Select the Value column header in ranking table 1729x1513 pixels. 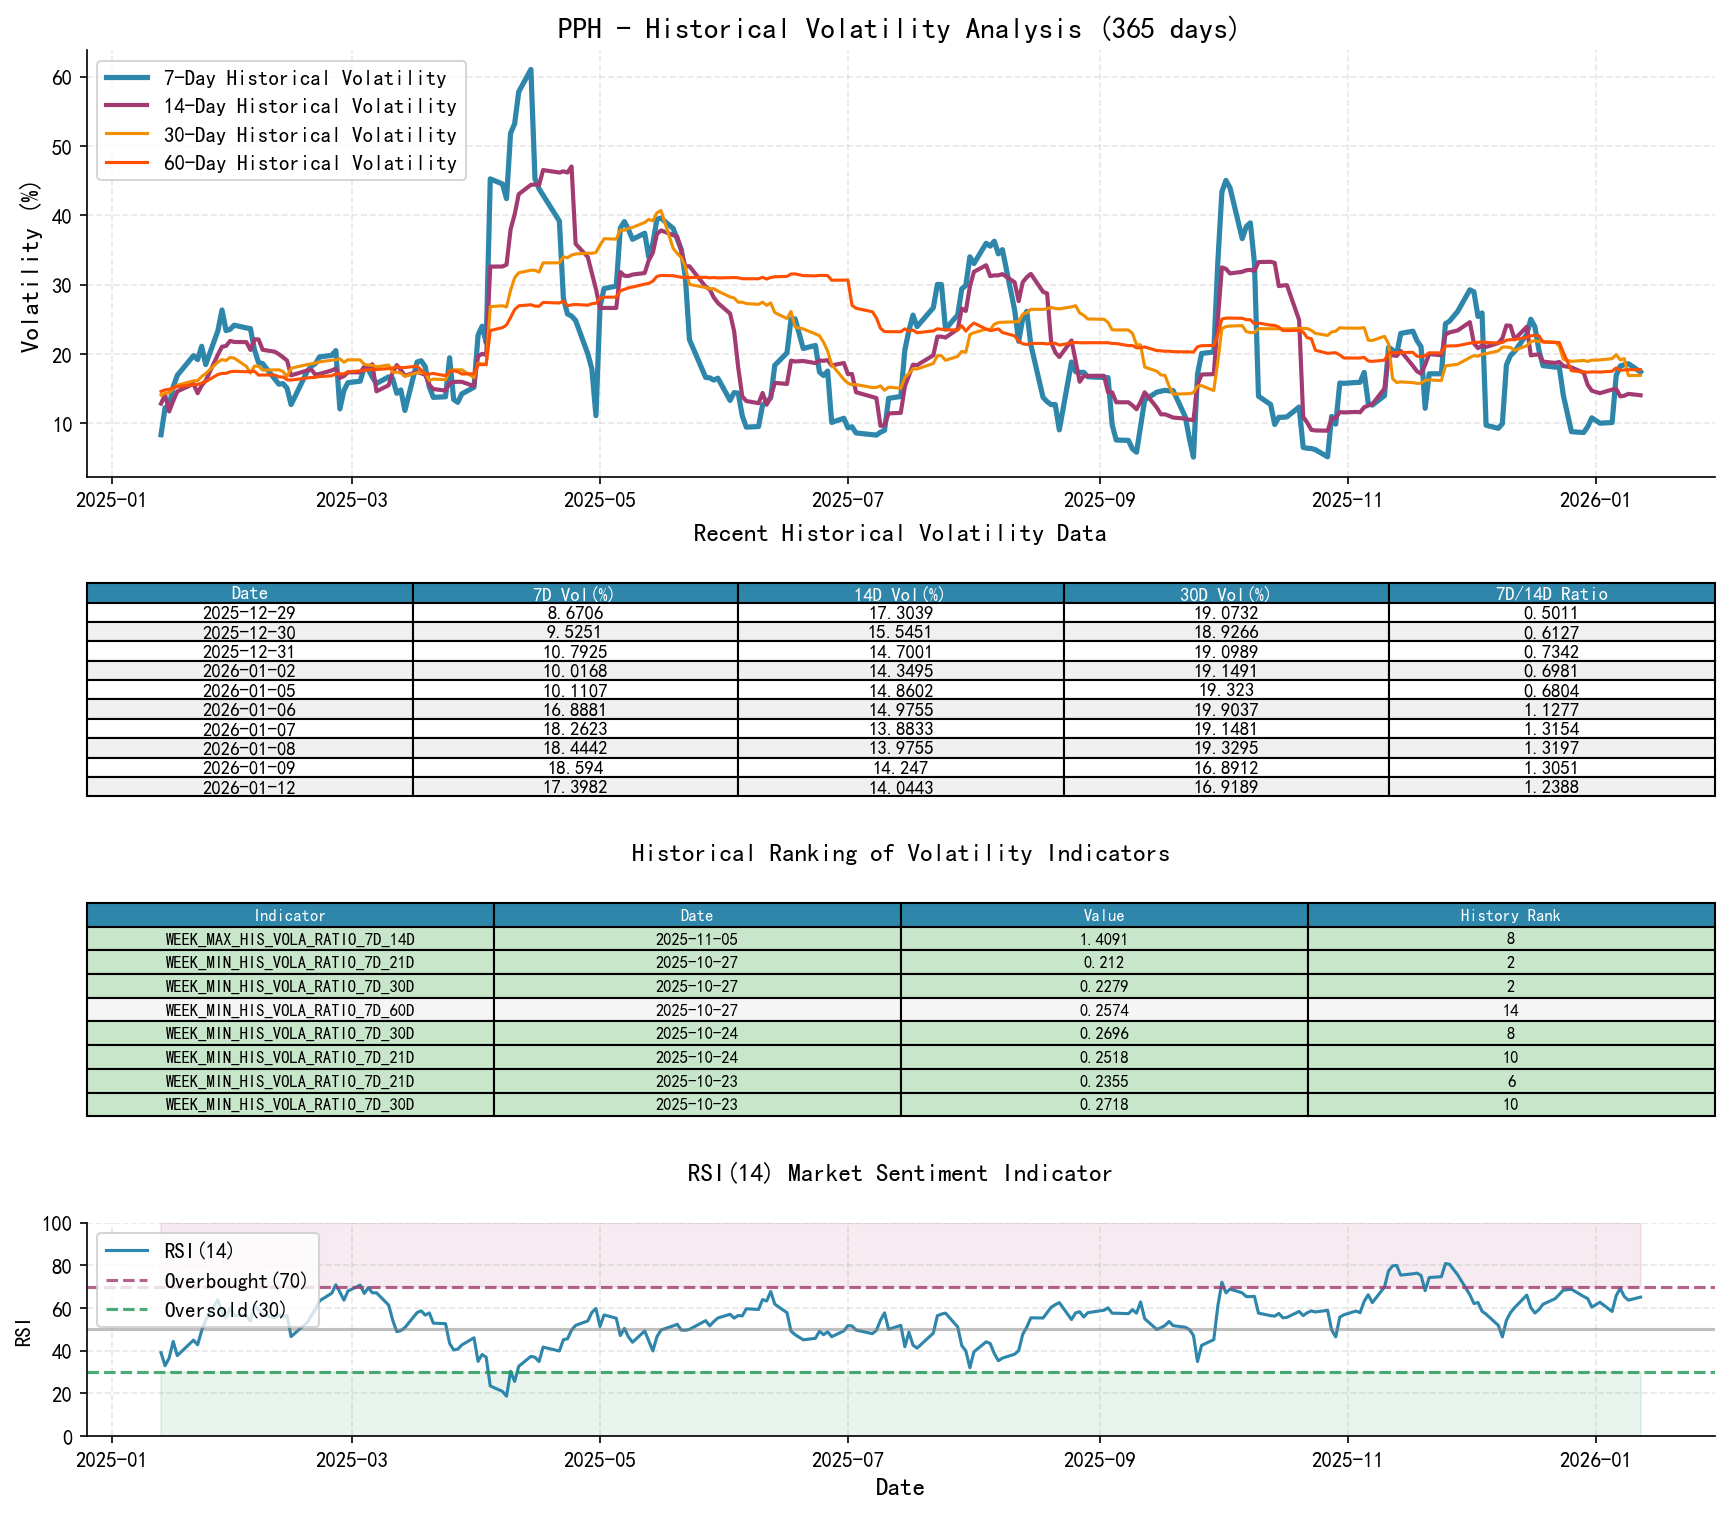pyautogui.click(x=1103, y=915)
